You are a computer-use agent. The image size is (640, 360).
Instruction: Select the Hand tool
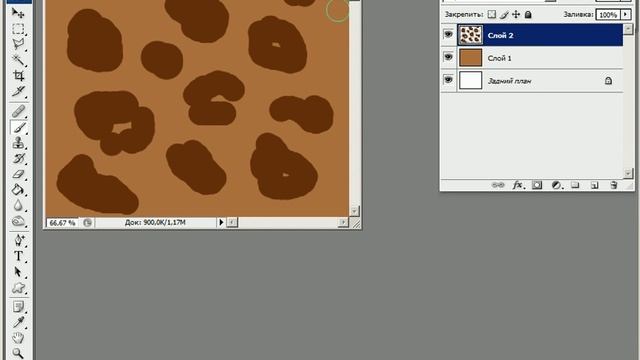[18, 338]
